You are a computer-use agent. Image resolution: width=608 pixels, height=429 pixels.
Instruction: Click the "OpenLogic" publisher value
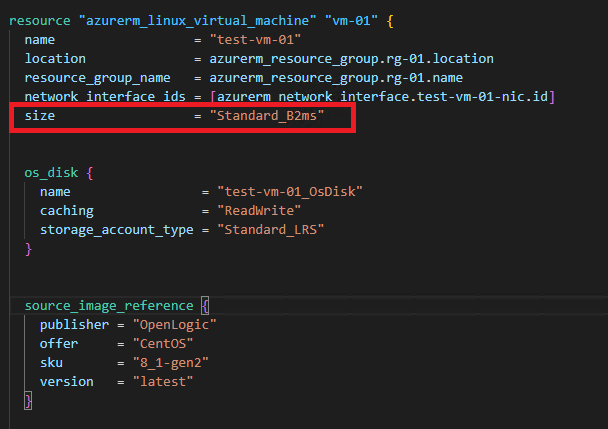[x=174, y=325]
